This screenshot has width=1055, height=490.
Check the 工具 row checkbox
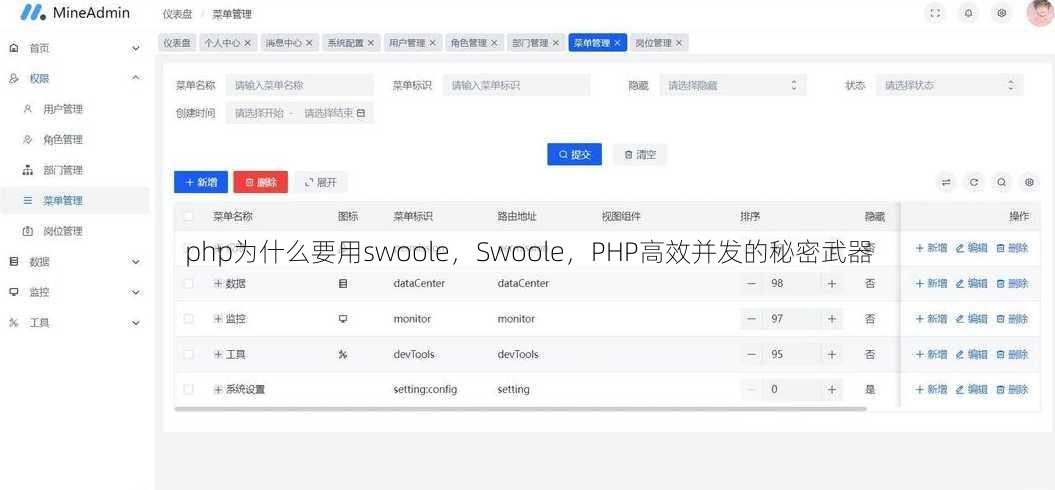click(x=188, y=354)
